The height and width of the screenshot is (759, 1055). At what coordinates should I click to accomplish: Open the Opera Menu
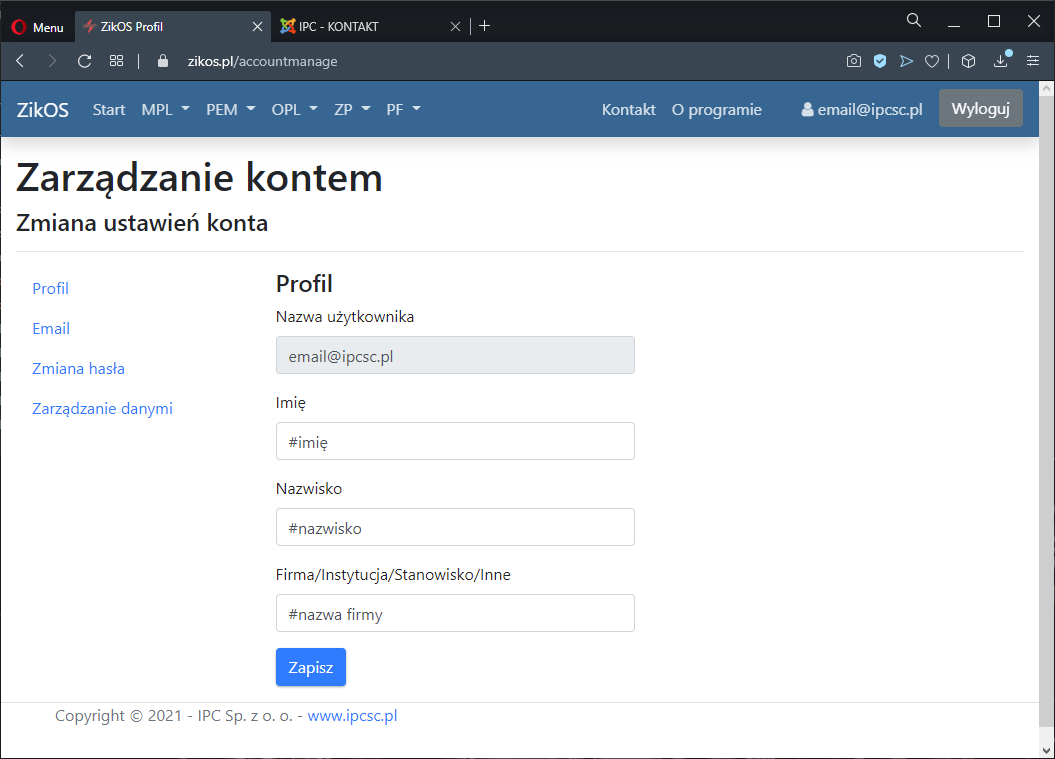38,27
